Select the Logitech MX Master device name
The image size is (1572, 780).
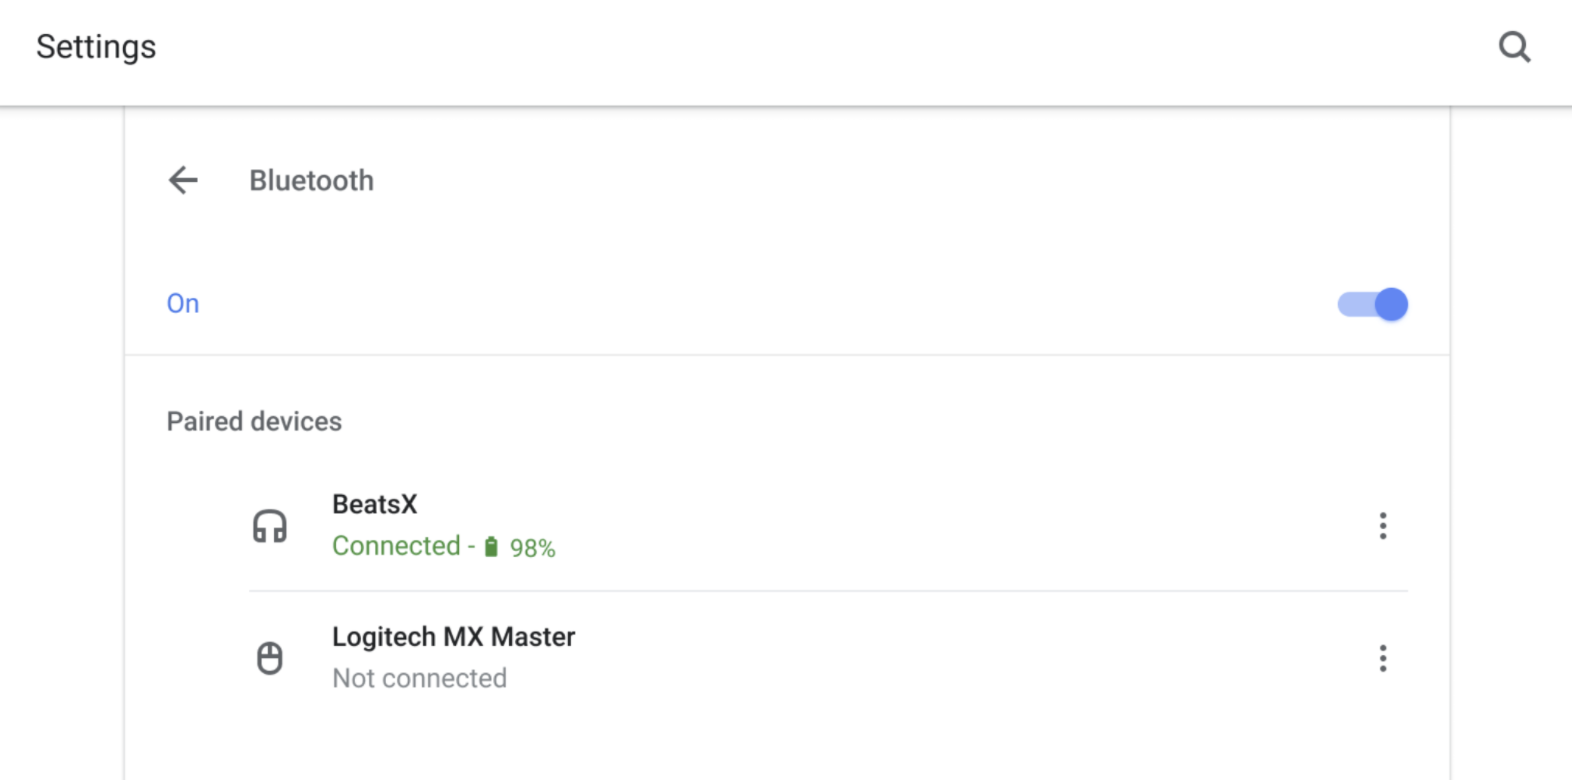click(453, 637)
